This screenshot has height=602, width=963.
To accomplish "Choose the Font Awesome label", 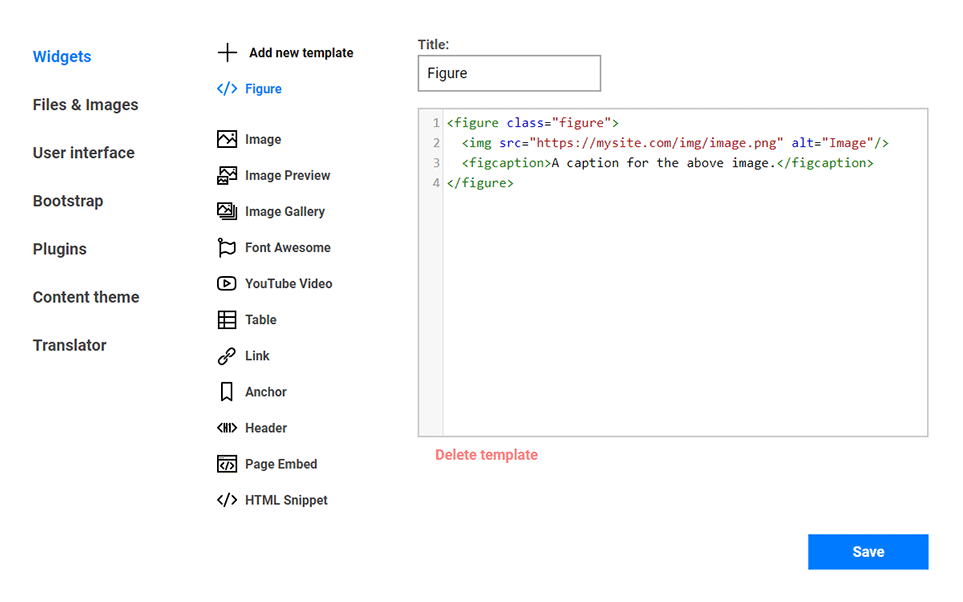I will point(288,248).
